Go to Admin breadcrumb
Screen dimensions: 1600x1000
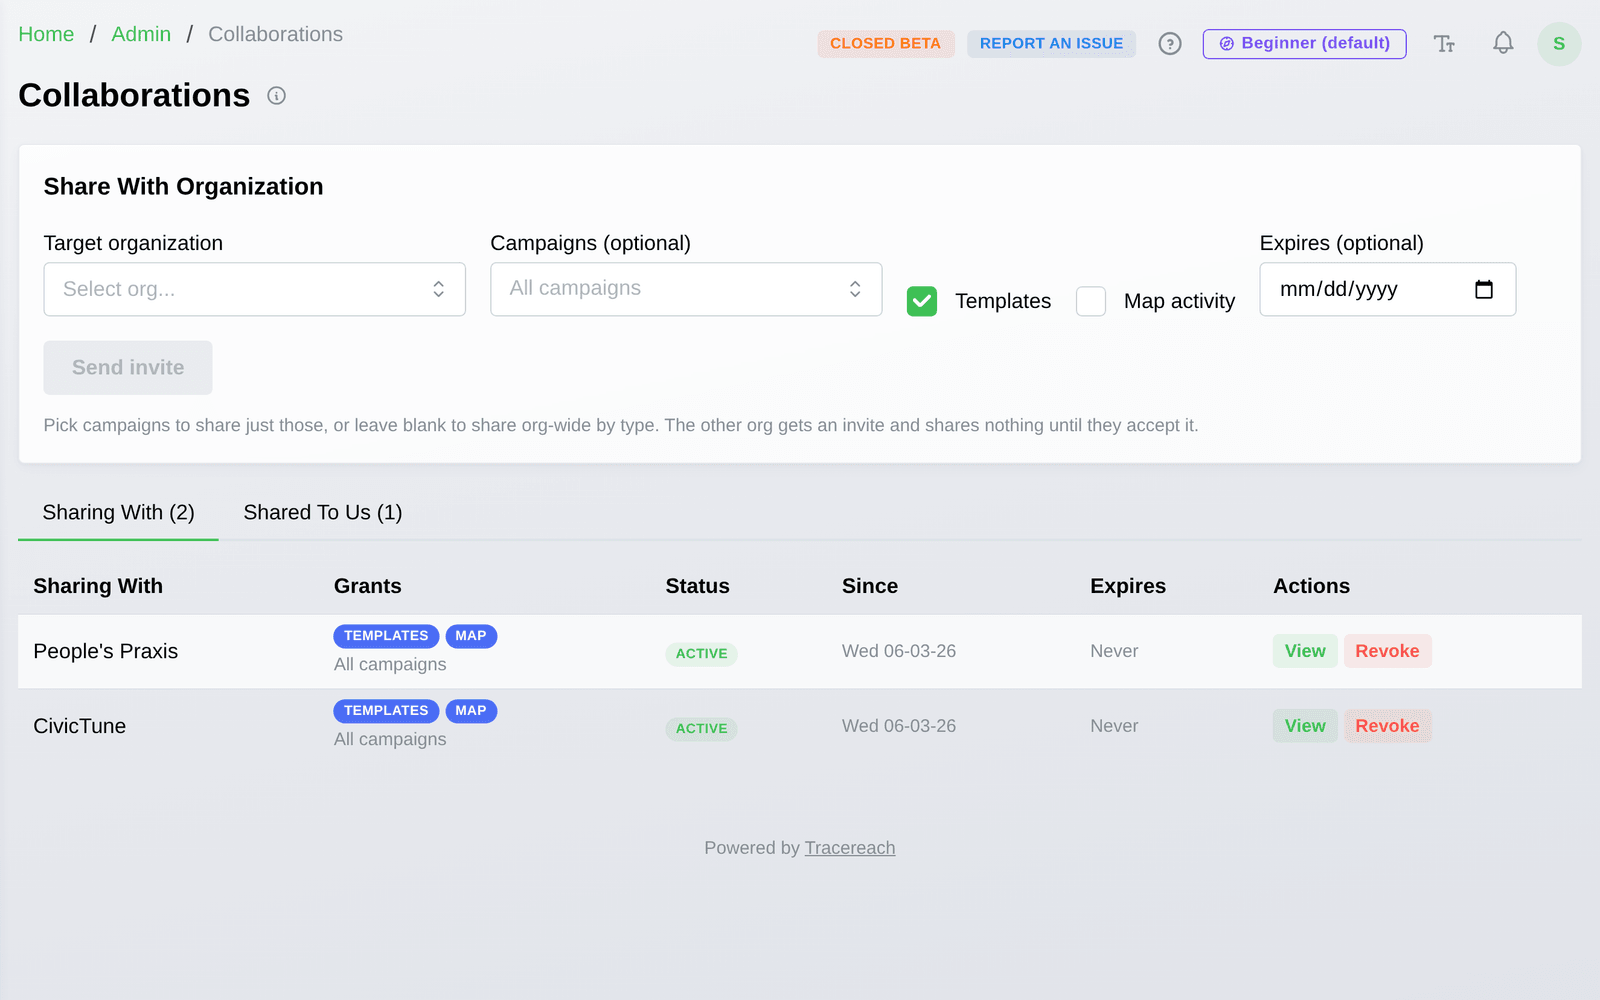[141, 34]
